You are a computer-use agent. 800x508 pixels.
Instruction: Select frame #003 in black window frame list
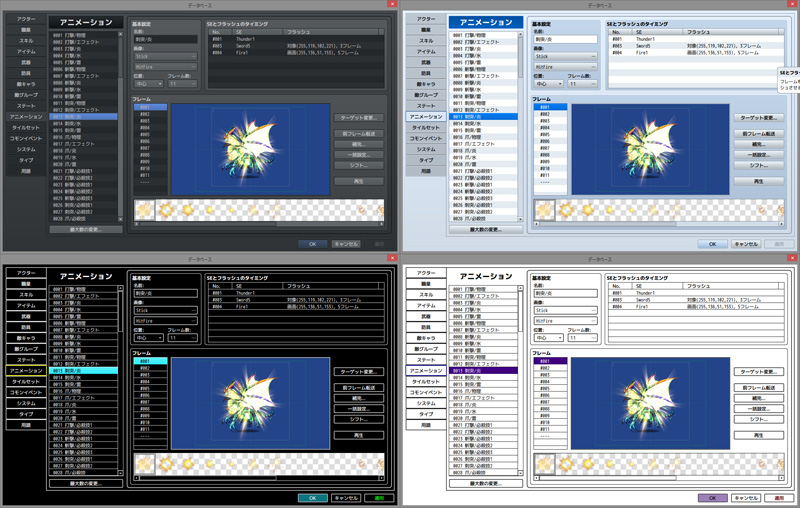(151, 375)
